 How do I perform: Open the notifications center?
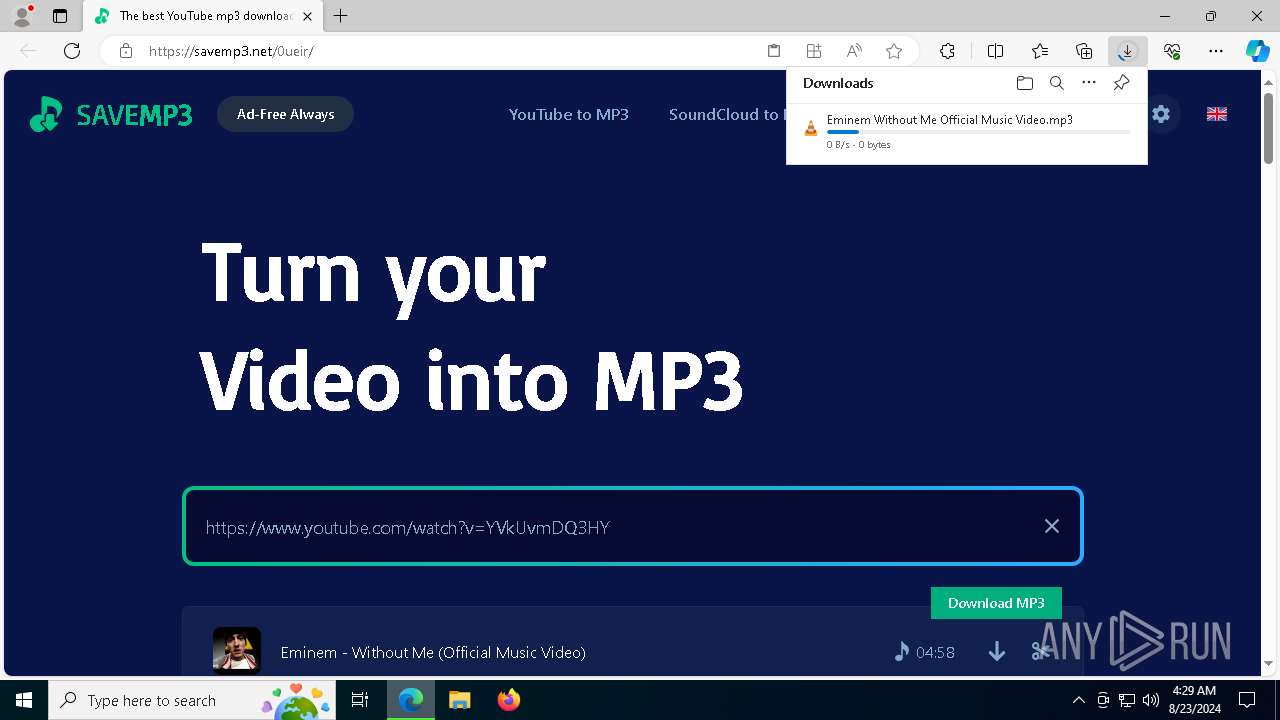[1247, 700]
